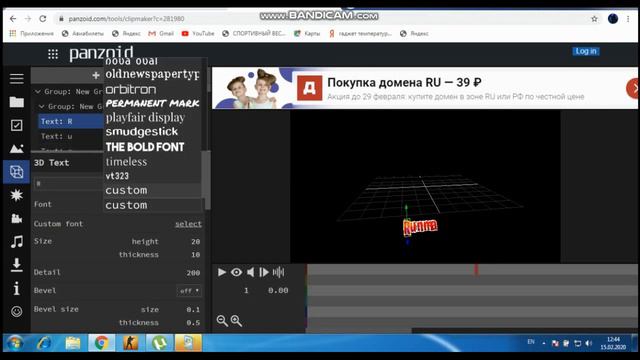Screen dimensions: 640x360
Task: Click the Log in button
Action: tap(586, 51)
